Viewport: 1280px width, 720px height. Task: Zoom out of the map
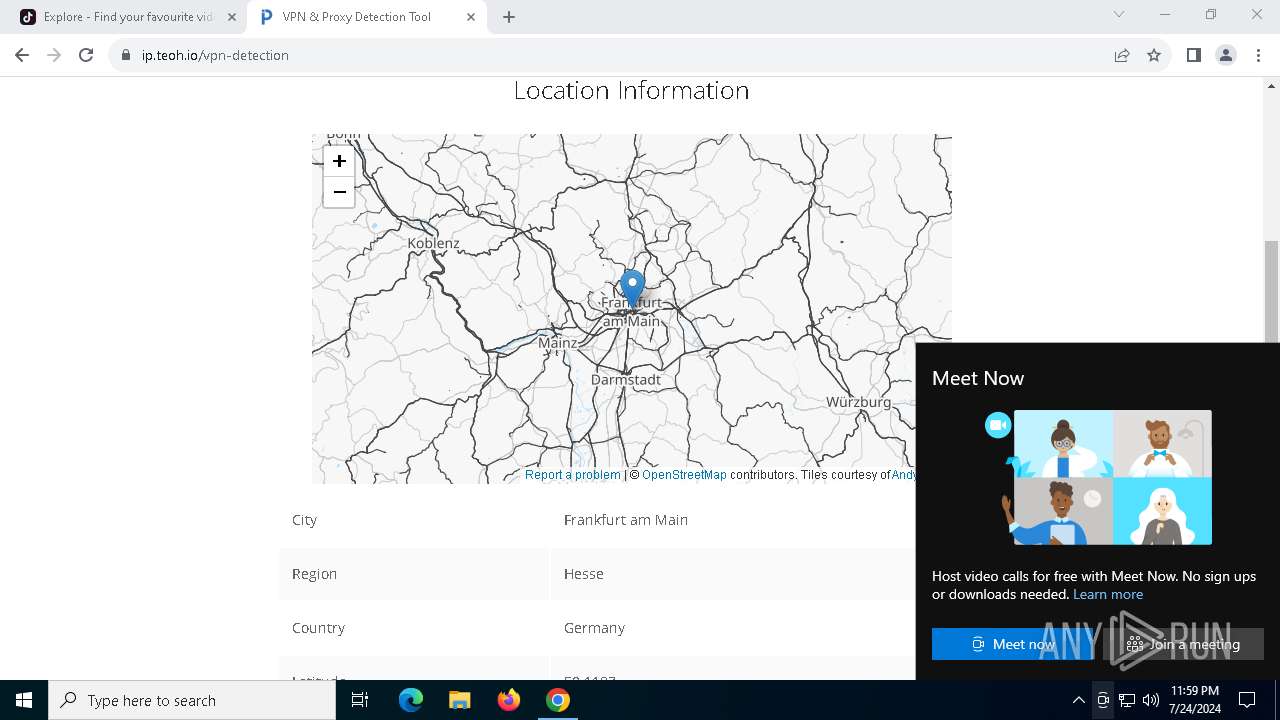pos(339,192)
